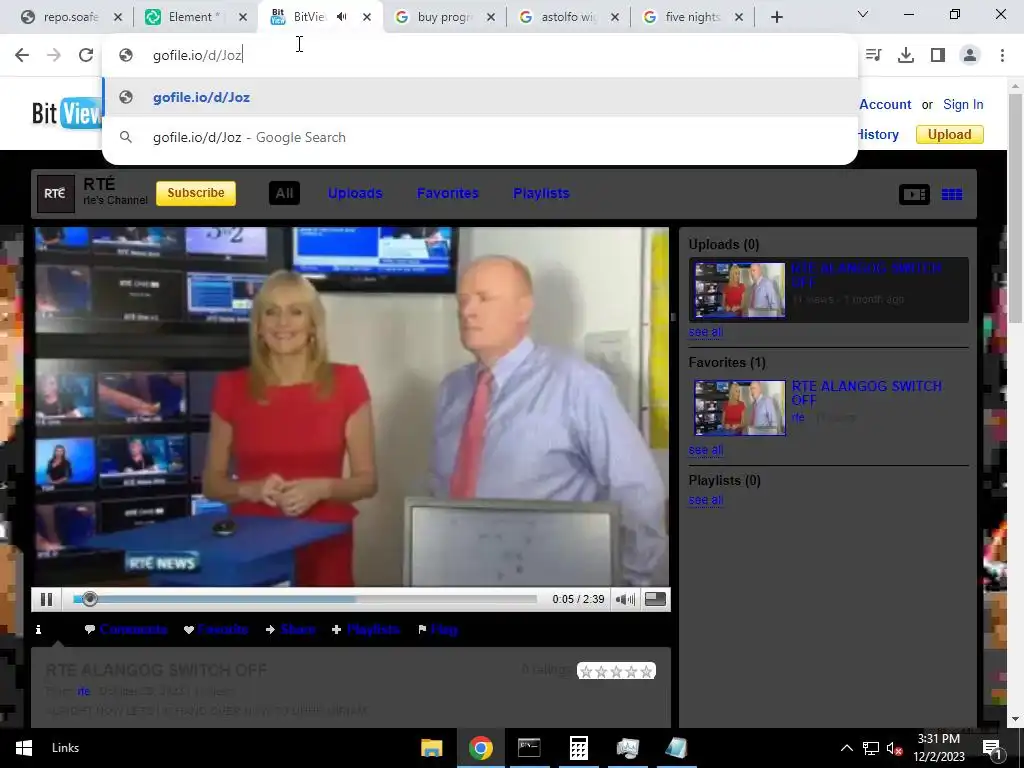Subscribe to the RTÉ channel
The width and height of the screenshot is (1024, 768).
(196, 193)
